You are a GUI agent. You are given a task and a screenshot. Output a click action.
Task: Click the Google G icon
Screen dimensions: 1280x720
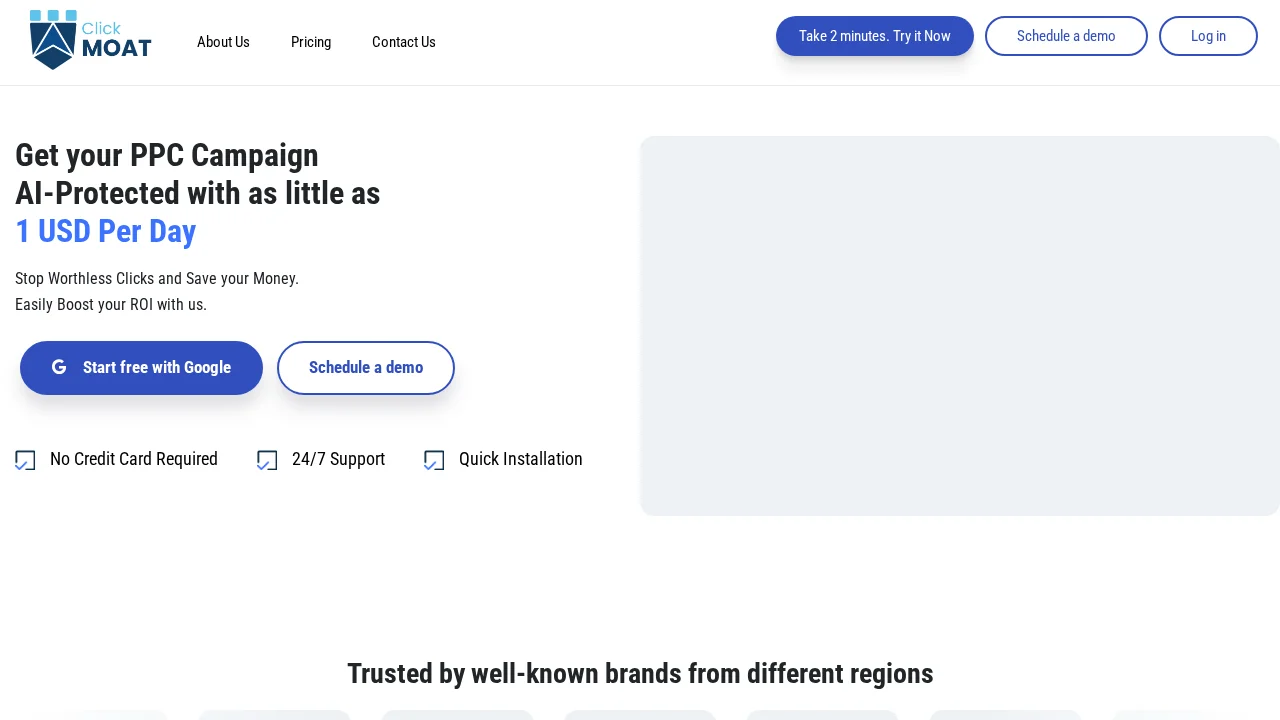pyautogui.click(x=59, y=367)
